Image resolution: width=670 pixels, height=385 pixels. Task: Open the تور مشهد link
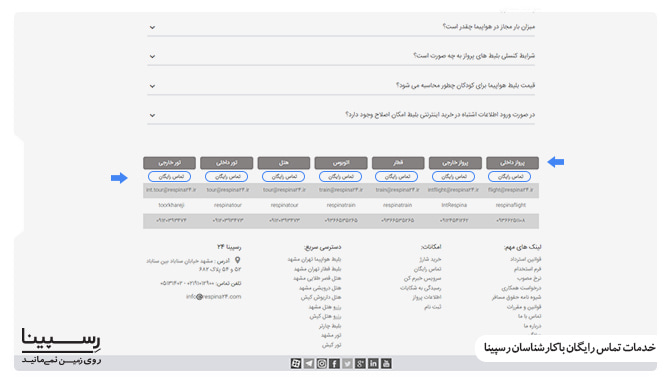pyautogui.click(x=331, y=335)
